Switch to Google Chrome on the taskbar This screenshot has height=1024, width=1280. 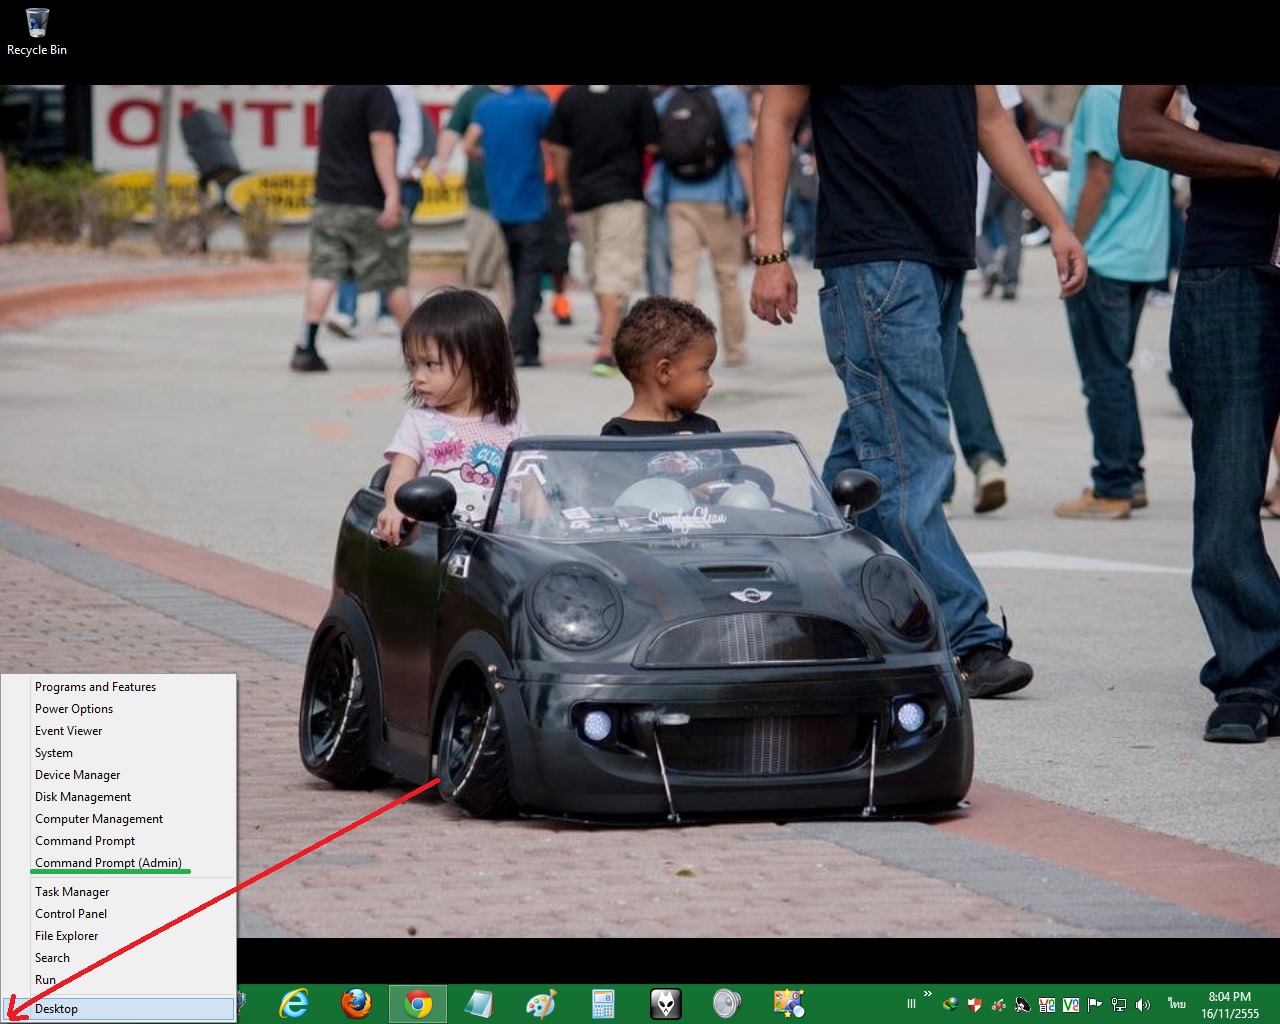(418, 1003)
